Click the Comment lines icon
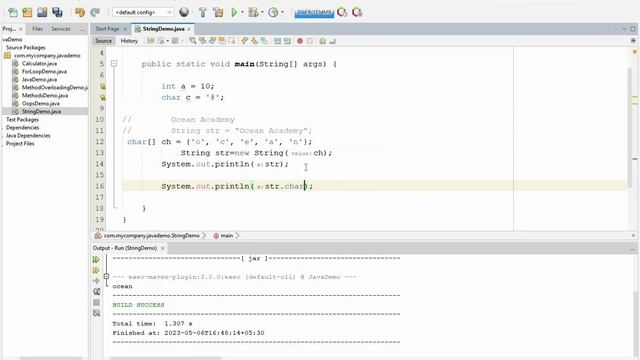Viewport: 640px width, 360px height. pyautogui.click(x=322, y=41)
